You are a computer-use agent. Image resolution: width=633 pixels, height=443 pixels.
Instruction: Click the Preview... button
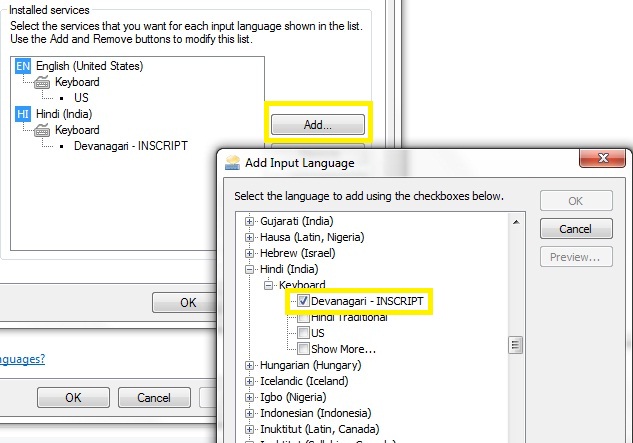(576, 257)
